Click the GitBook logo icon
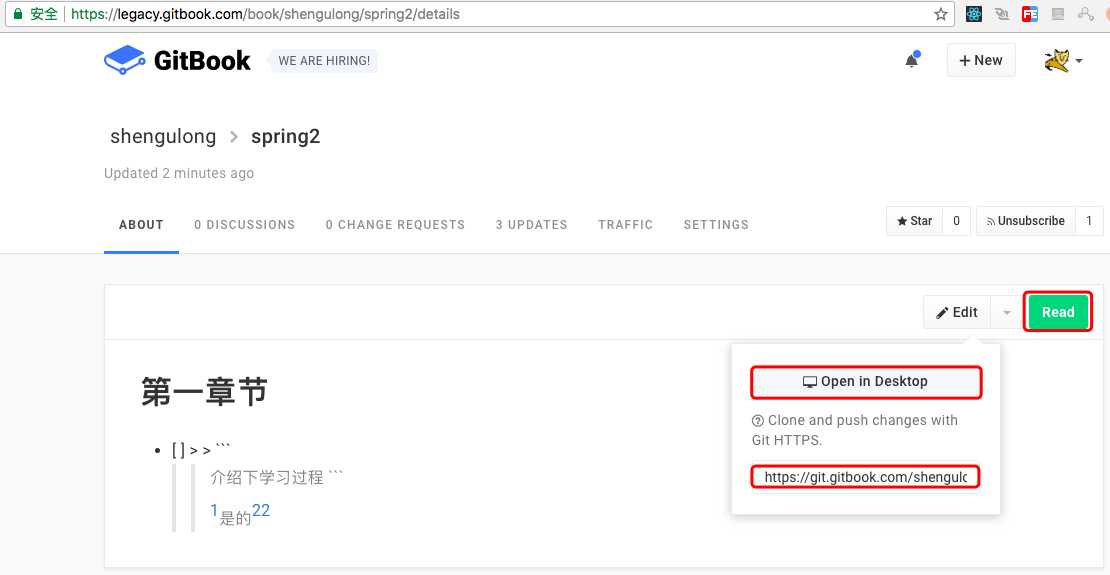This screenshot has width=1110, height=575. (x=125, y=60)
